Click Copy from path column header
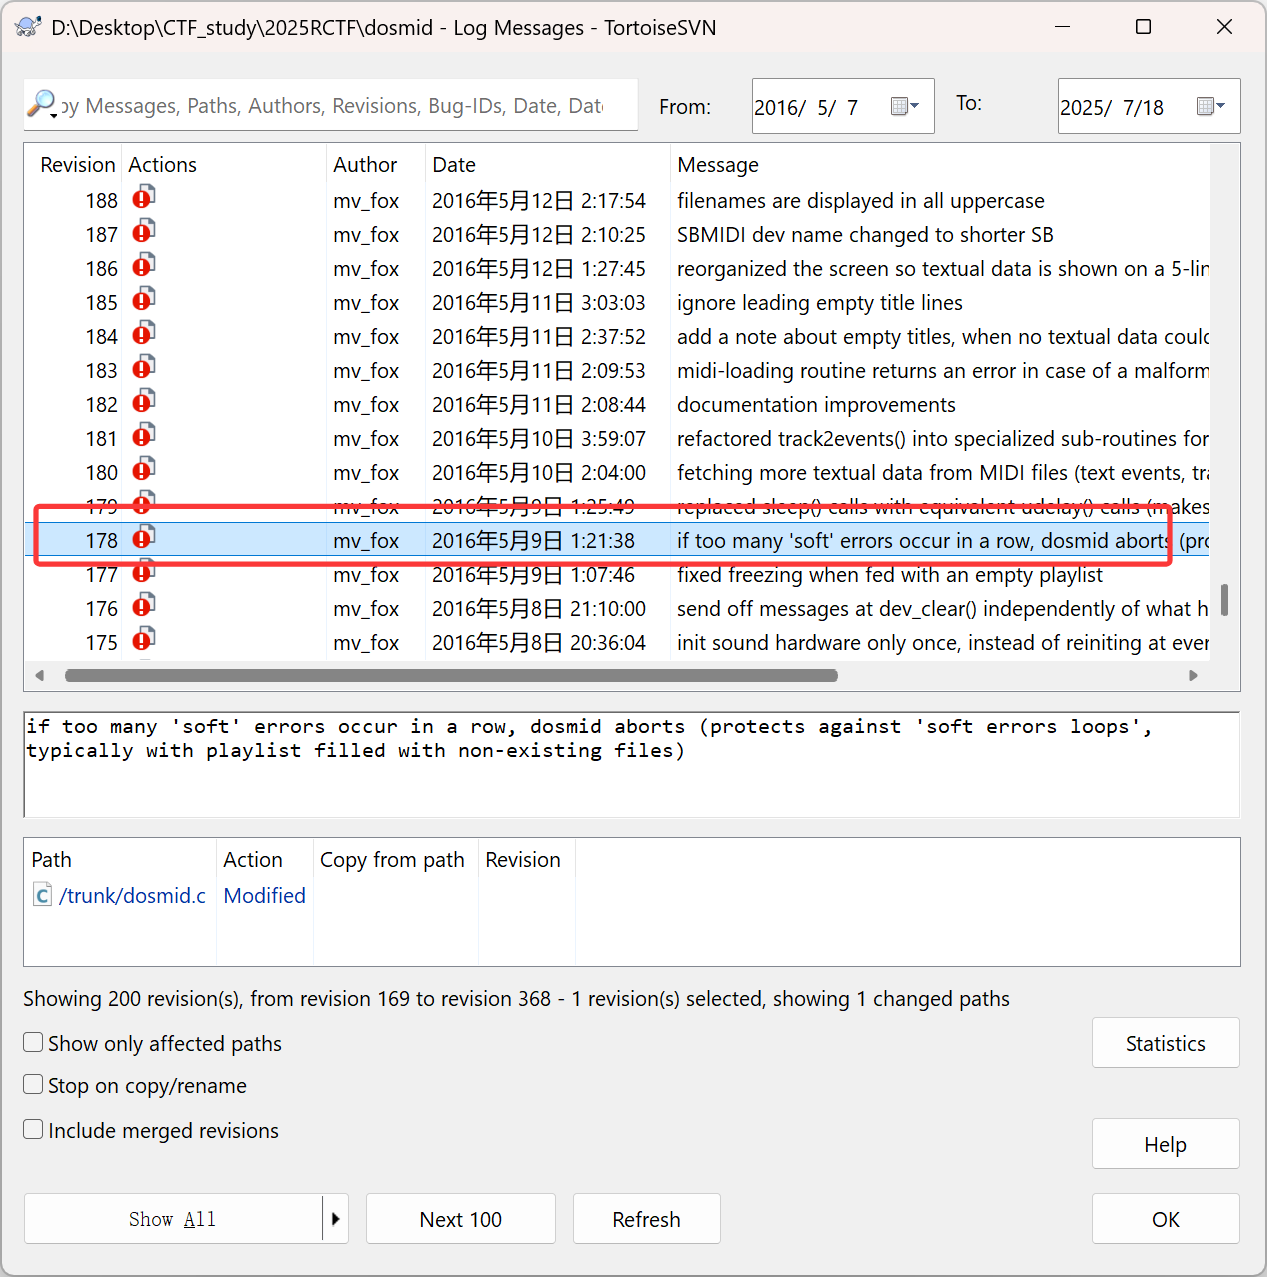This screenshot has height=1277, width=1267. click(392, 860)
